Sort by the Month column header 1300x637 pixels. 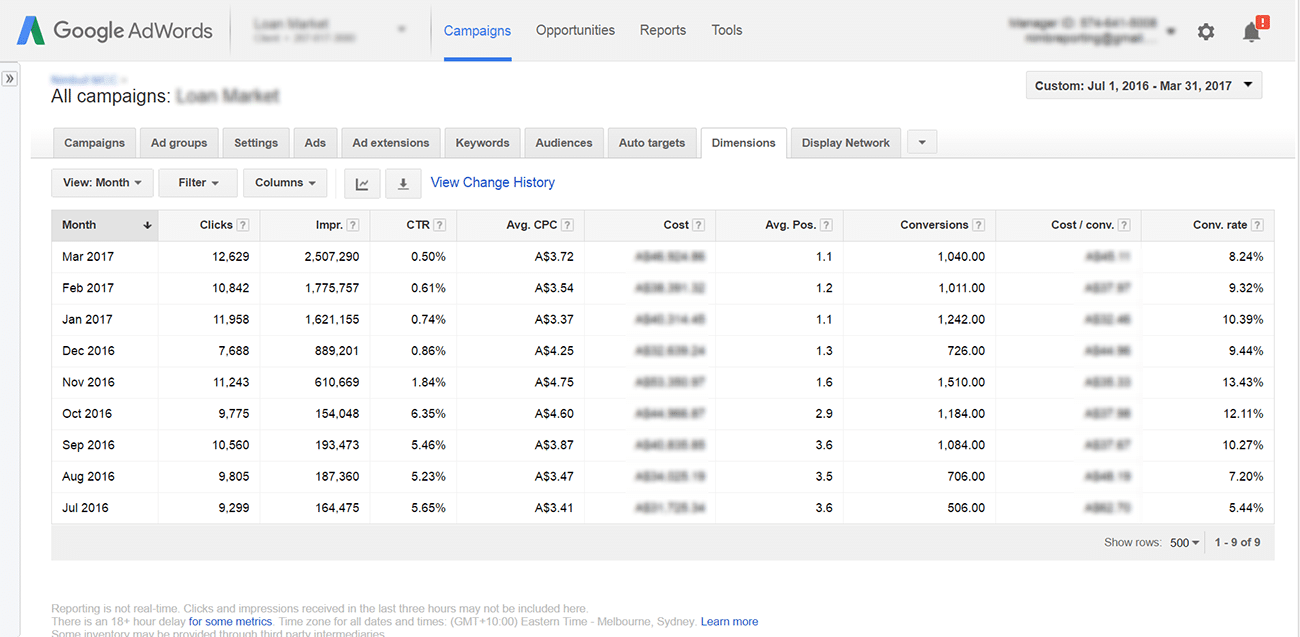105,225
